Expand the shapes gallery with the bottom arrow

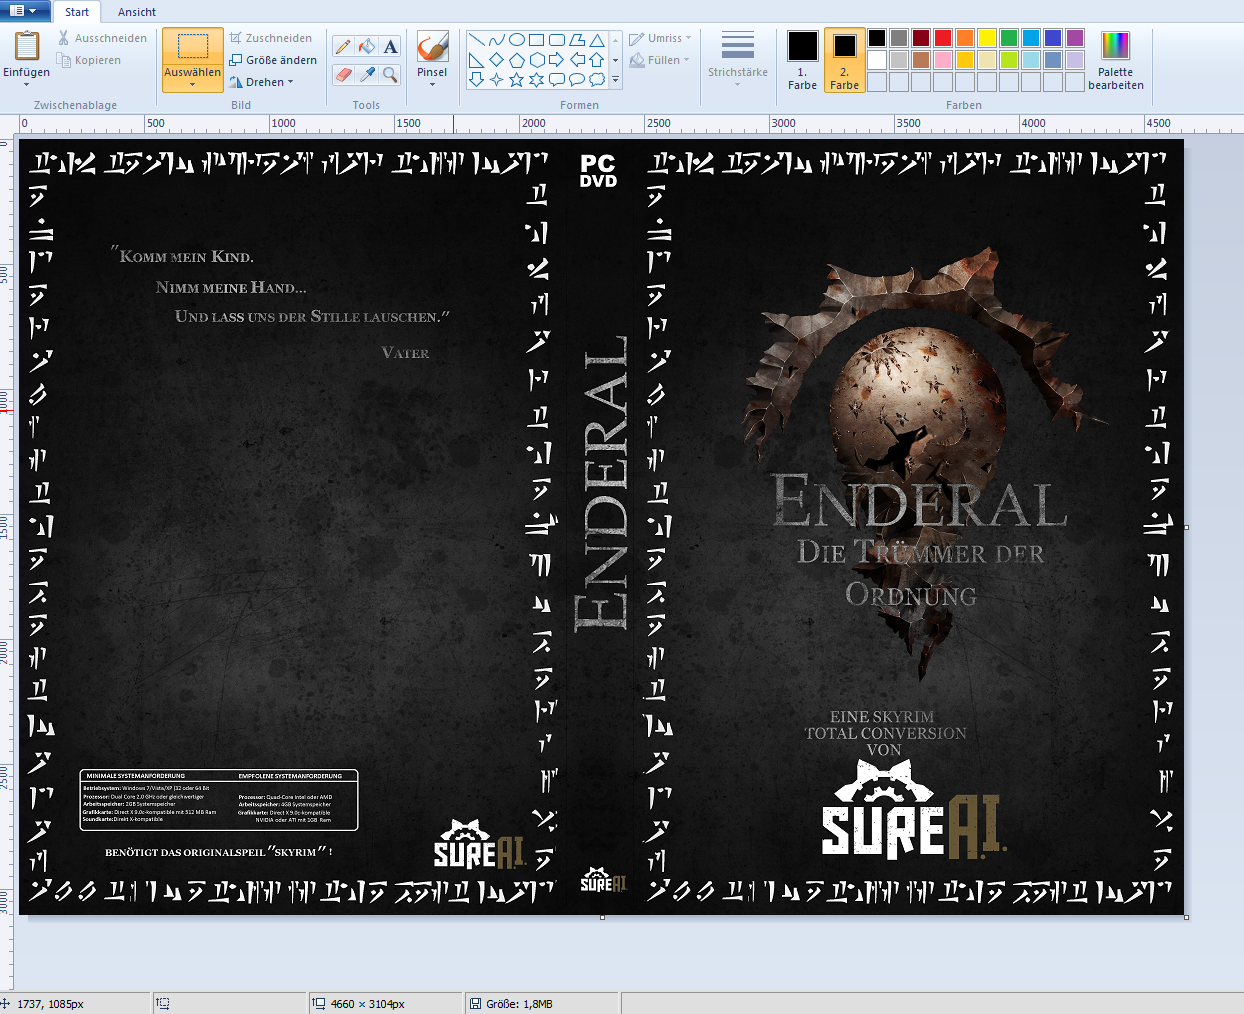(x=616, y=79)
